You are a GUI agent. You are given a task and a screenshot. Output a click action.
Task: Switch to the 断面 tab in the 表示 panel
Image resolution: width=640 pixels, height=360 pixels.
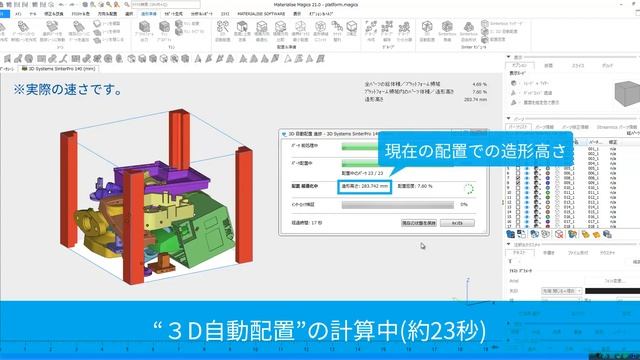(x=549, y=66)
